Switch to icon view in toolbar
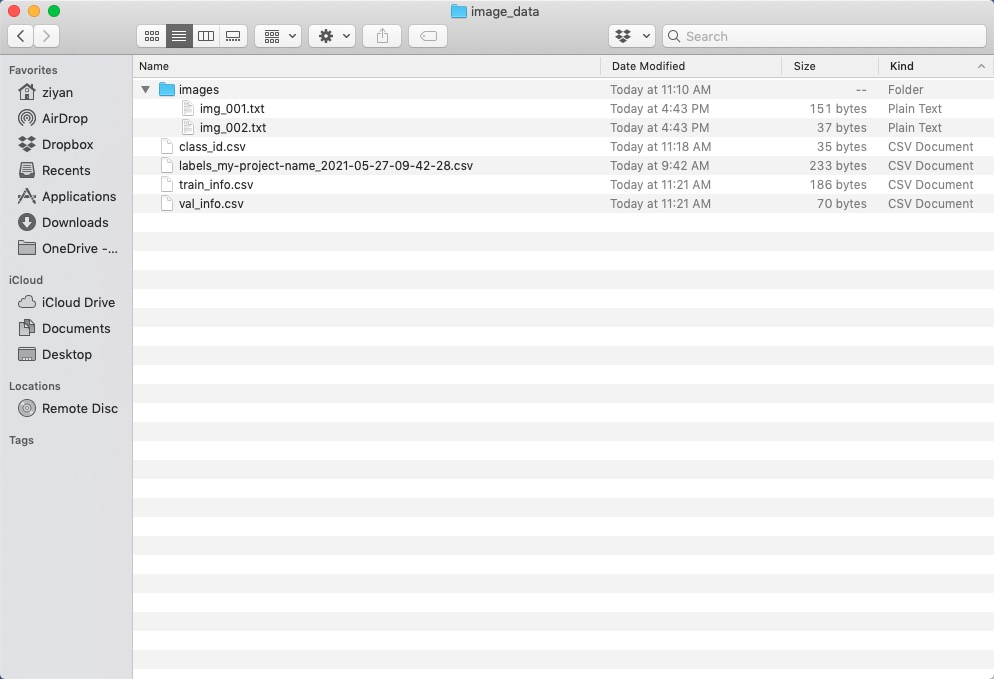Viewport: 994px width, 679px height. tap(152, 36)
